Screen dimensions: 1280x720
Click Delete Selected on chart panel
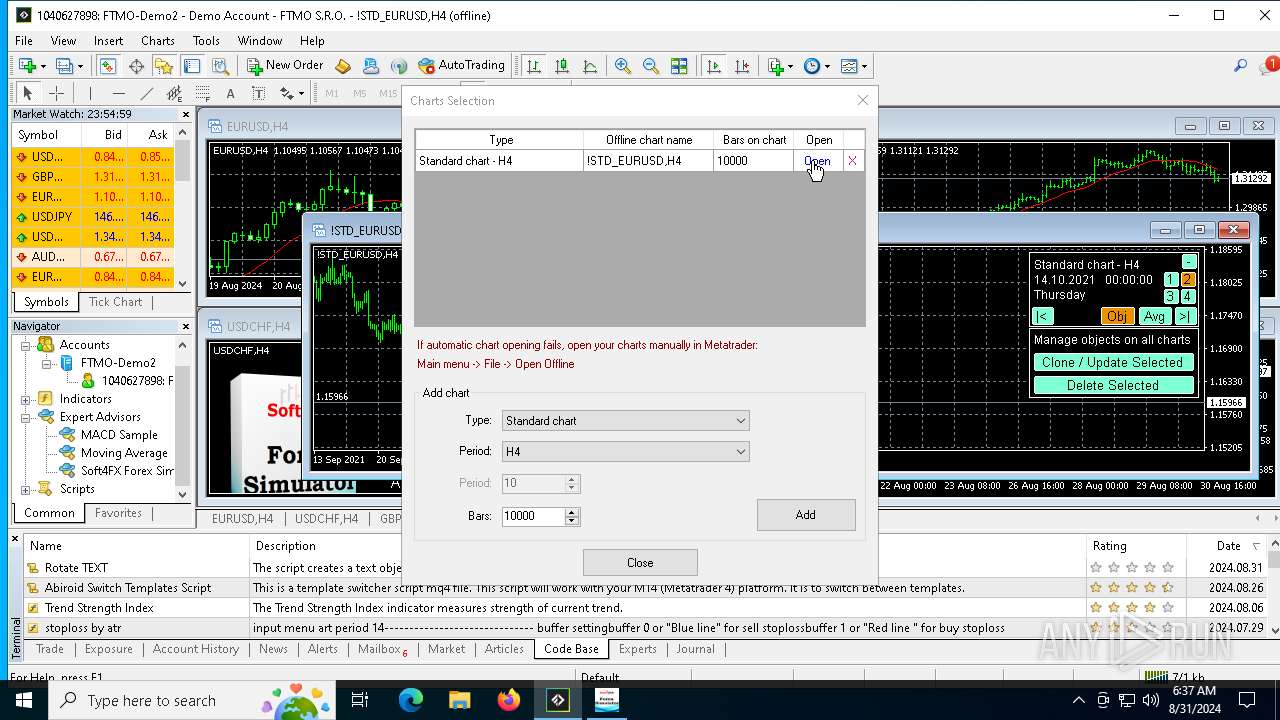coord(1112,386)
